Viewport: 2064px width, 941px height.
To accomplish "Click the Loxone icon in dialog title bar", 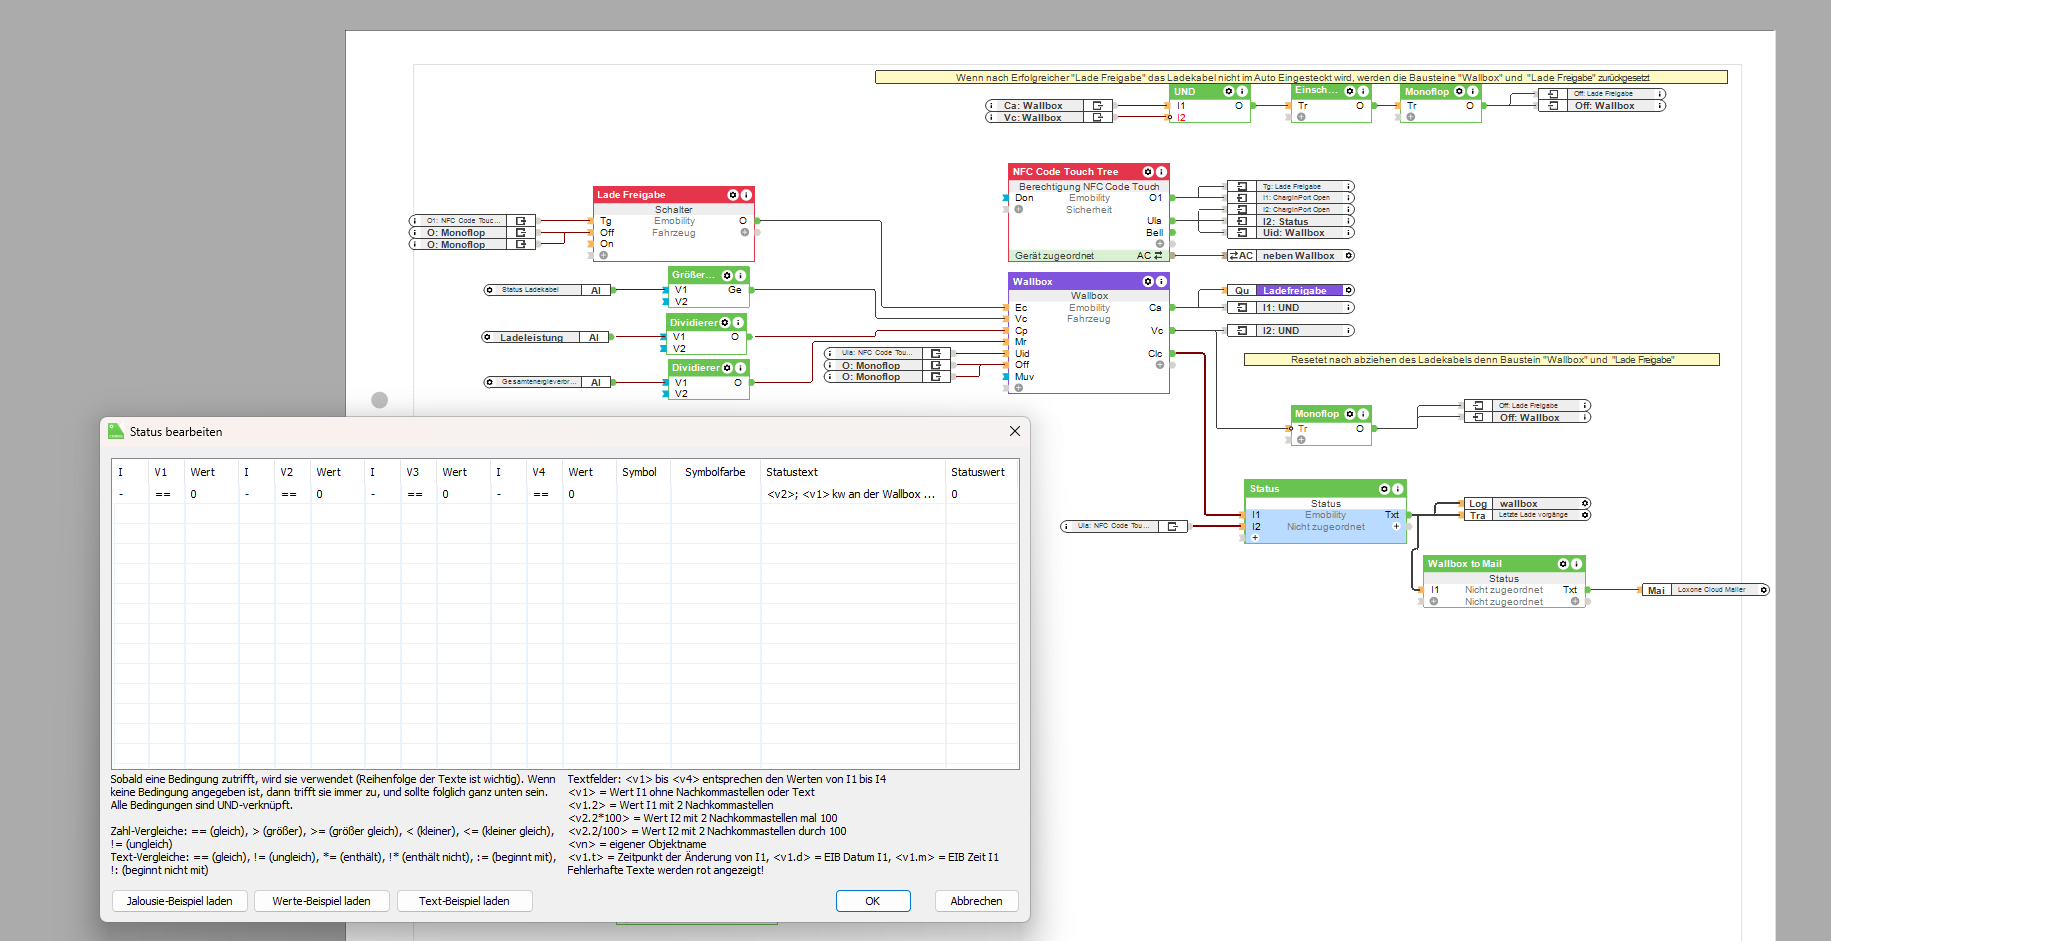I will [x=116, y=432].
